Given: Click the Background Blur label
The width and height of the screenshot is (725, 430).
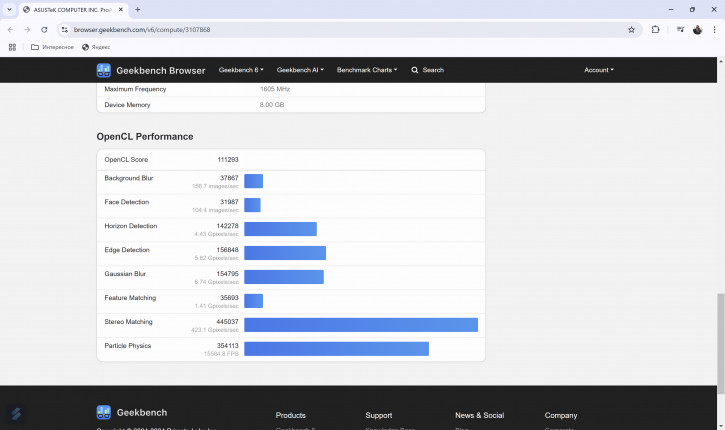Looking at the screenshot, I should 129,178.
